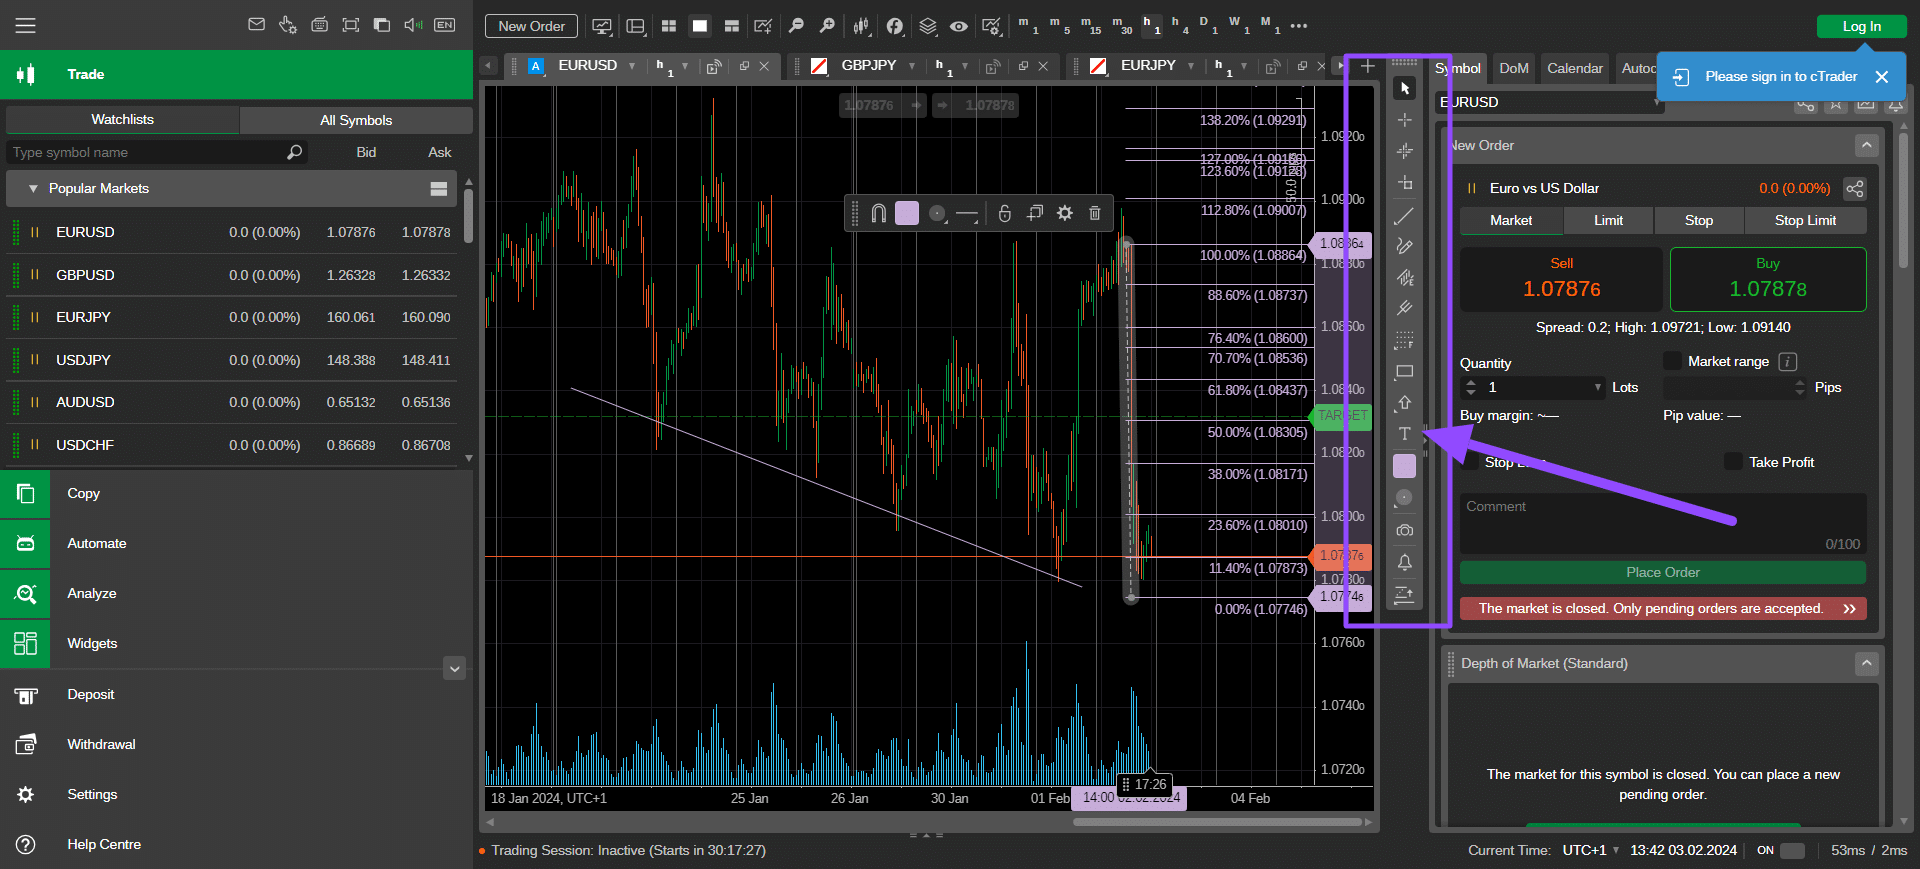Click inside the order Comment field
Screen dimensions: 1920x869
point(1663,524)
